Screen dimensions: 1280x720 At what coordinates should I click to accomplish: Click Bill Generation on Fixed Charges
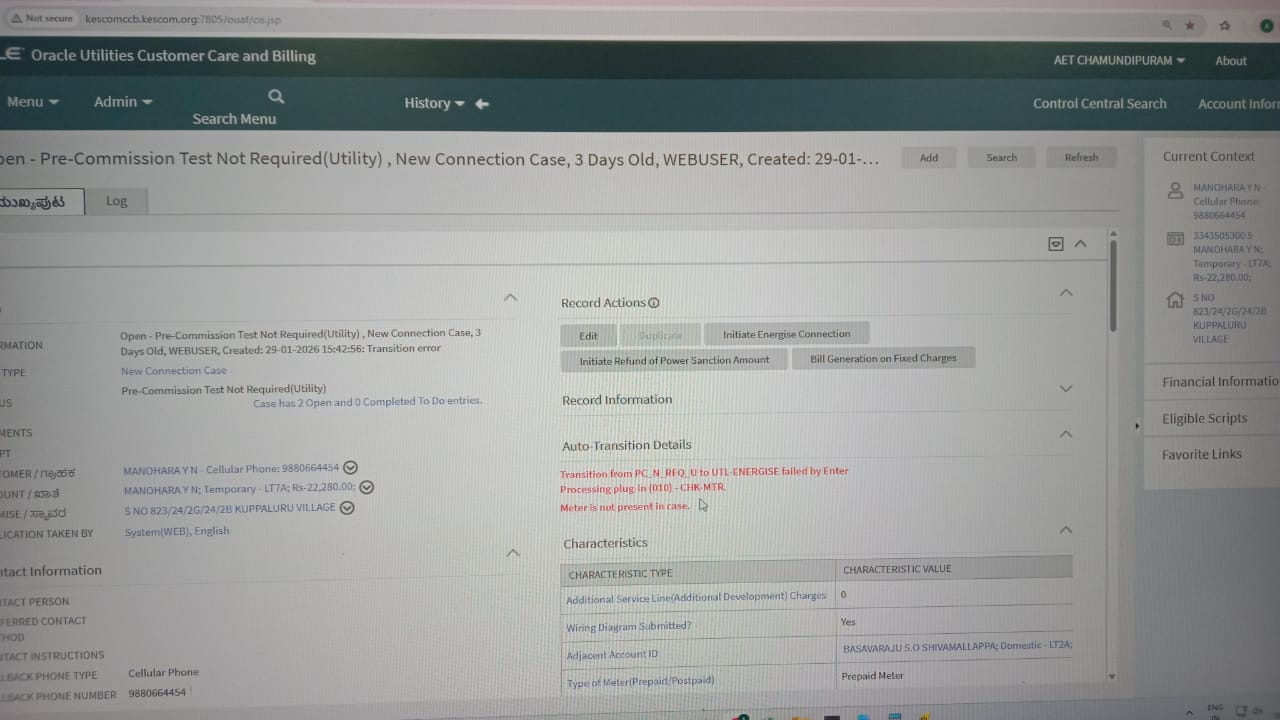coord(884,358)
